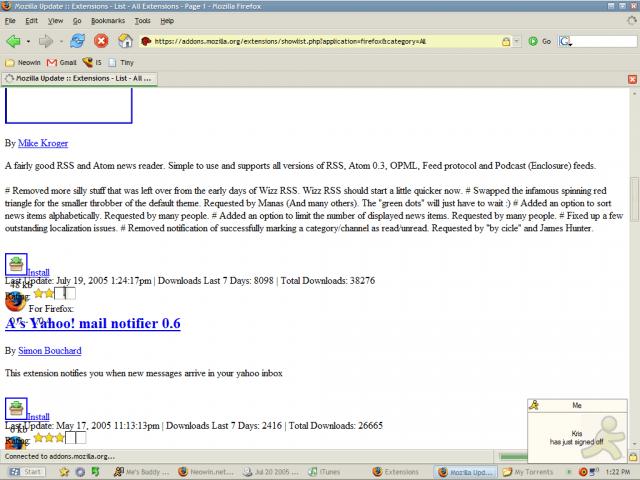Click the Kris has just signed off notification
The image size is (640, 480).
(576, 438)
